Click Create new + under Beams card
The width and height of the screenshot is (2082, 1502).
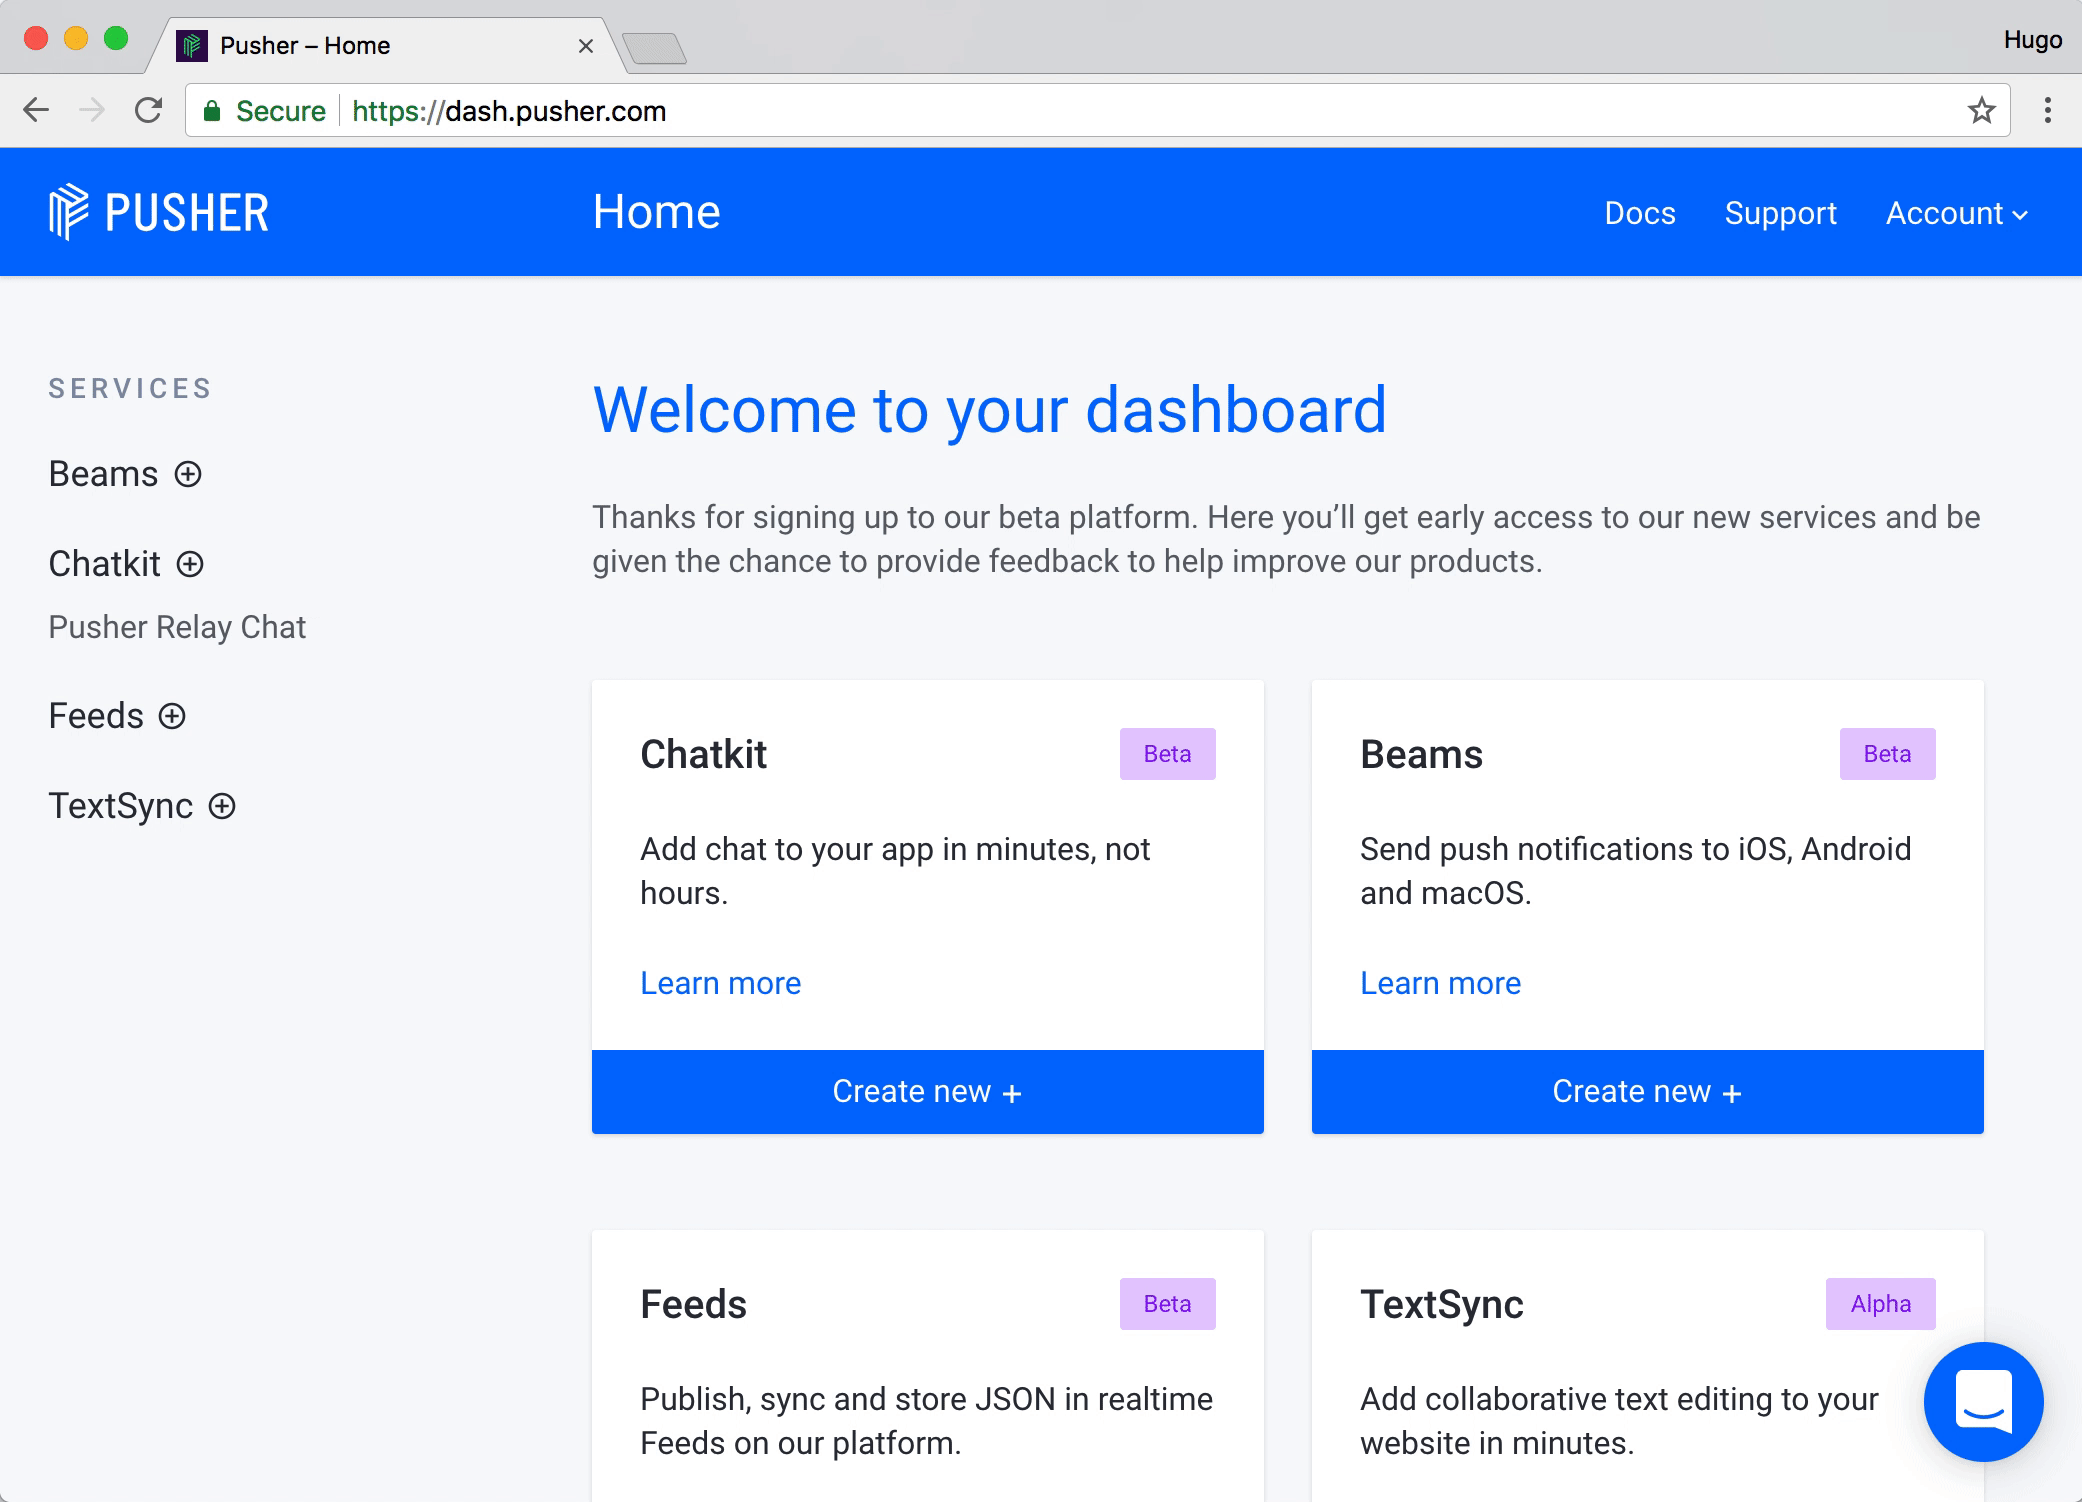(x=1647, y=1091)
